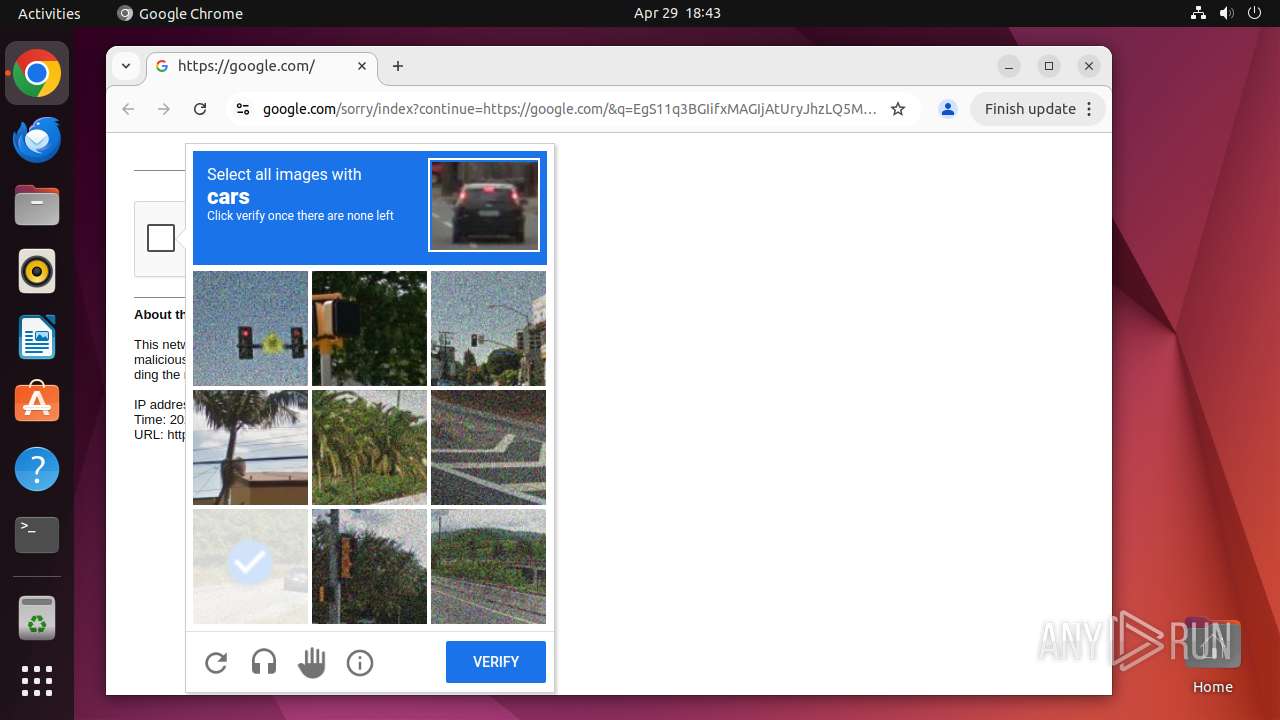The image size is (1280, 720).
Task: Tick the I'm not a robot checkbox
Action: (x=161, y=238)
